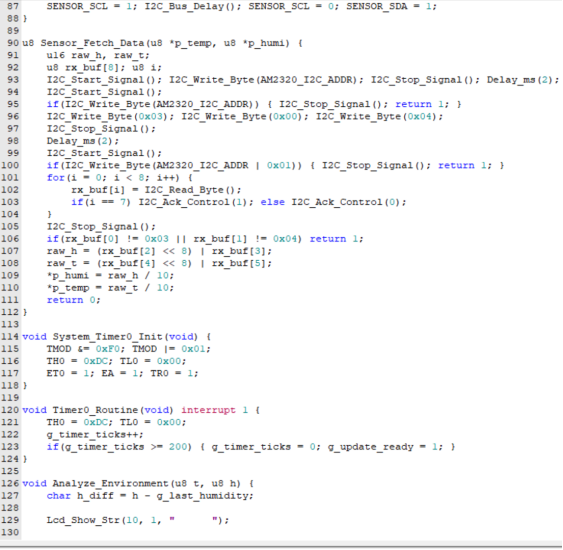563x550 pixels.
Task: Click the declaration 'u16 raw_h, raw_t;' on line 91
Action: pyautogui.click(x=98, y=55)
